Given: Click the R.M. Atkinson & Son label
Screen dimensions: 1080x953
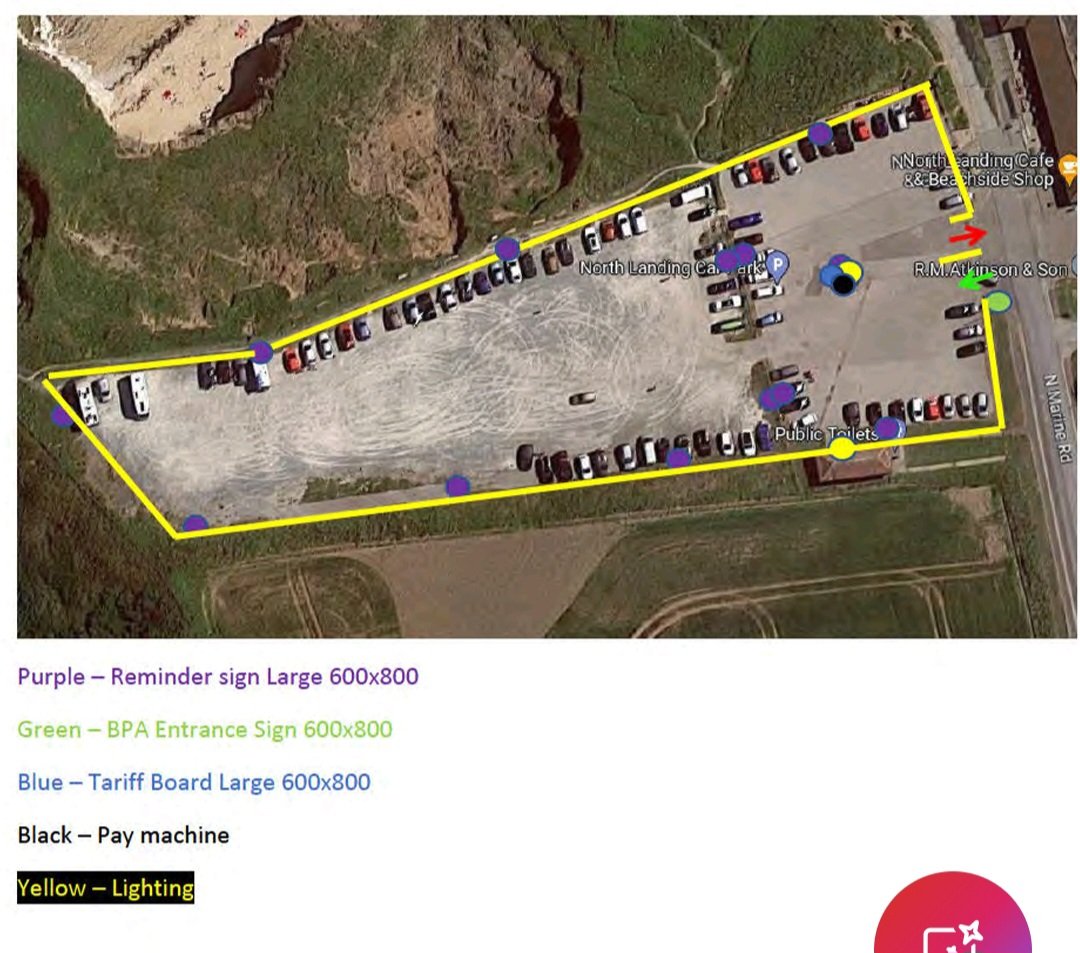Looking at the screenshot, I should (x=990, y=269).
